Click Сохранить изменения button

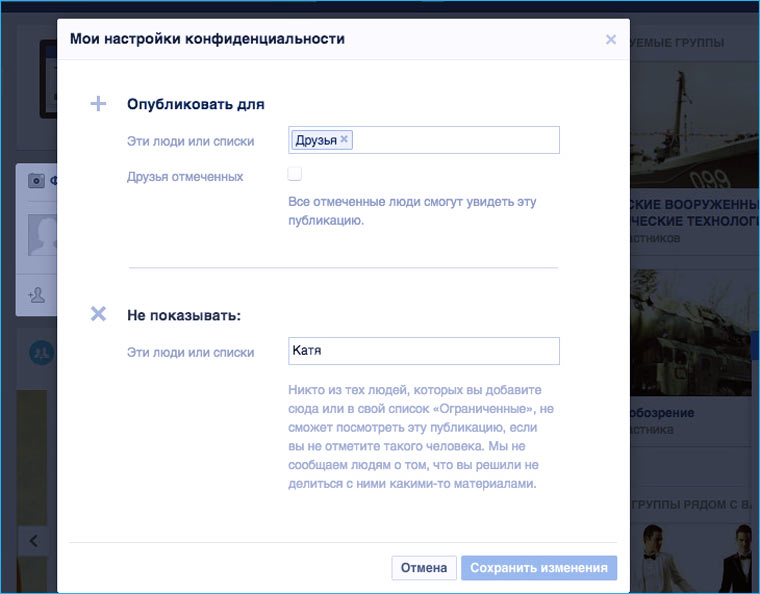[x=538, y=568]
